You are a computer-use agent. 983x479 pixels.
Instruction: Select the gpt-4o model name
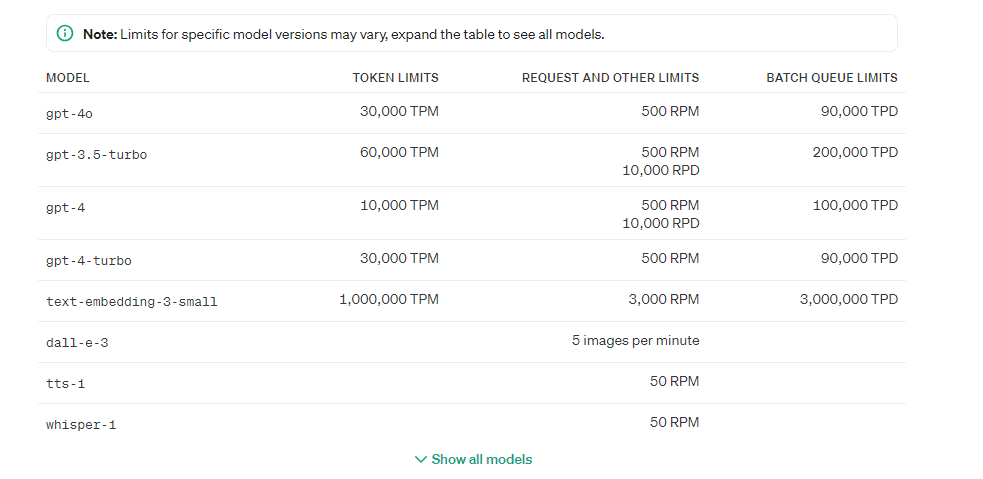coord(69,114)
